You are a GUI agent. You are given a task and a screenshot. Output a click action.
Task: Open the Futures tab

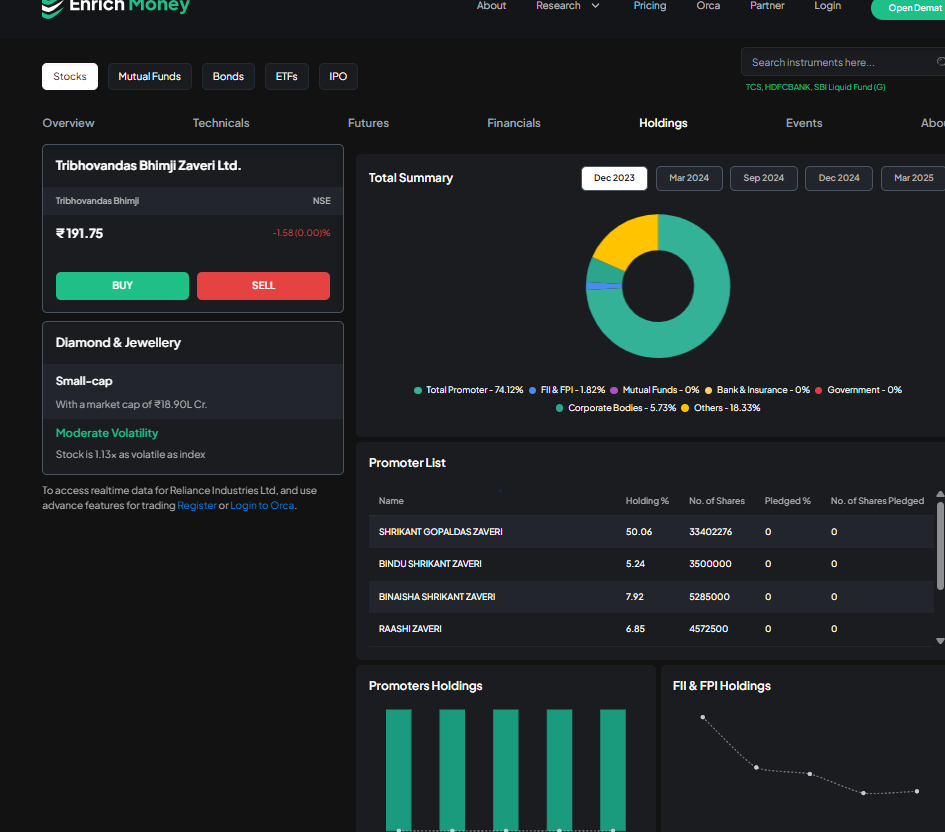click(368, 123)
